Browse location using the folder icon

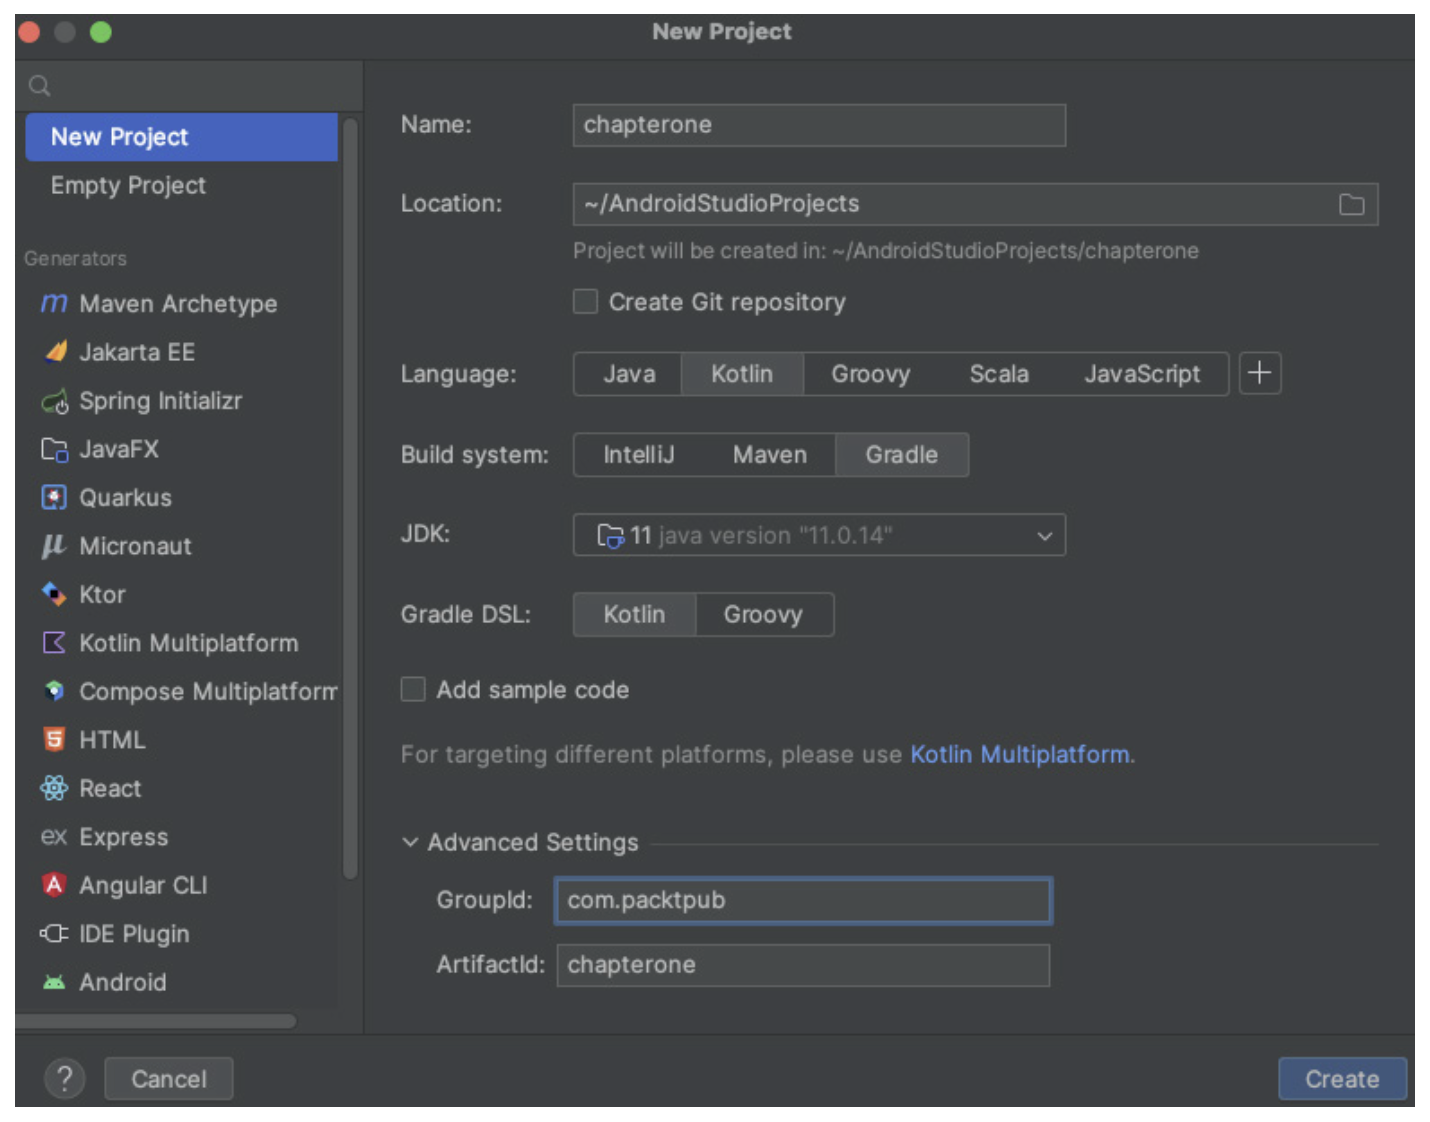point(1351,204)
